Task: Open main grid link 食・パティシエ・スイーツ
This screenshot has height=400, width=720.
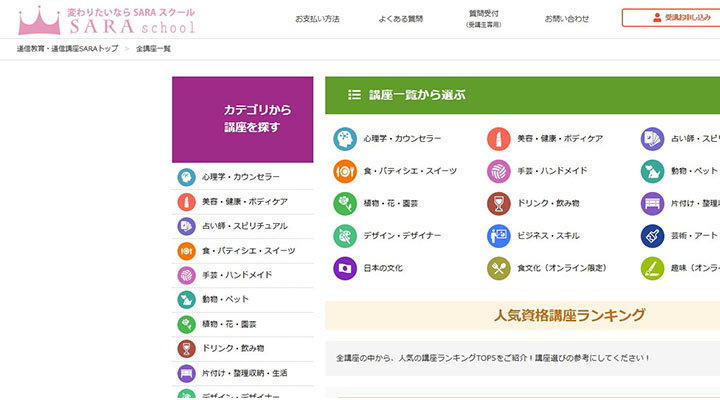Action: click(411, 171)
